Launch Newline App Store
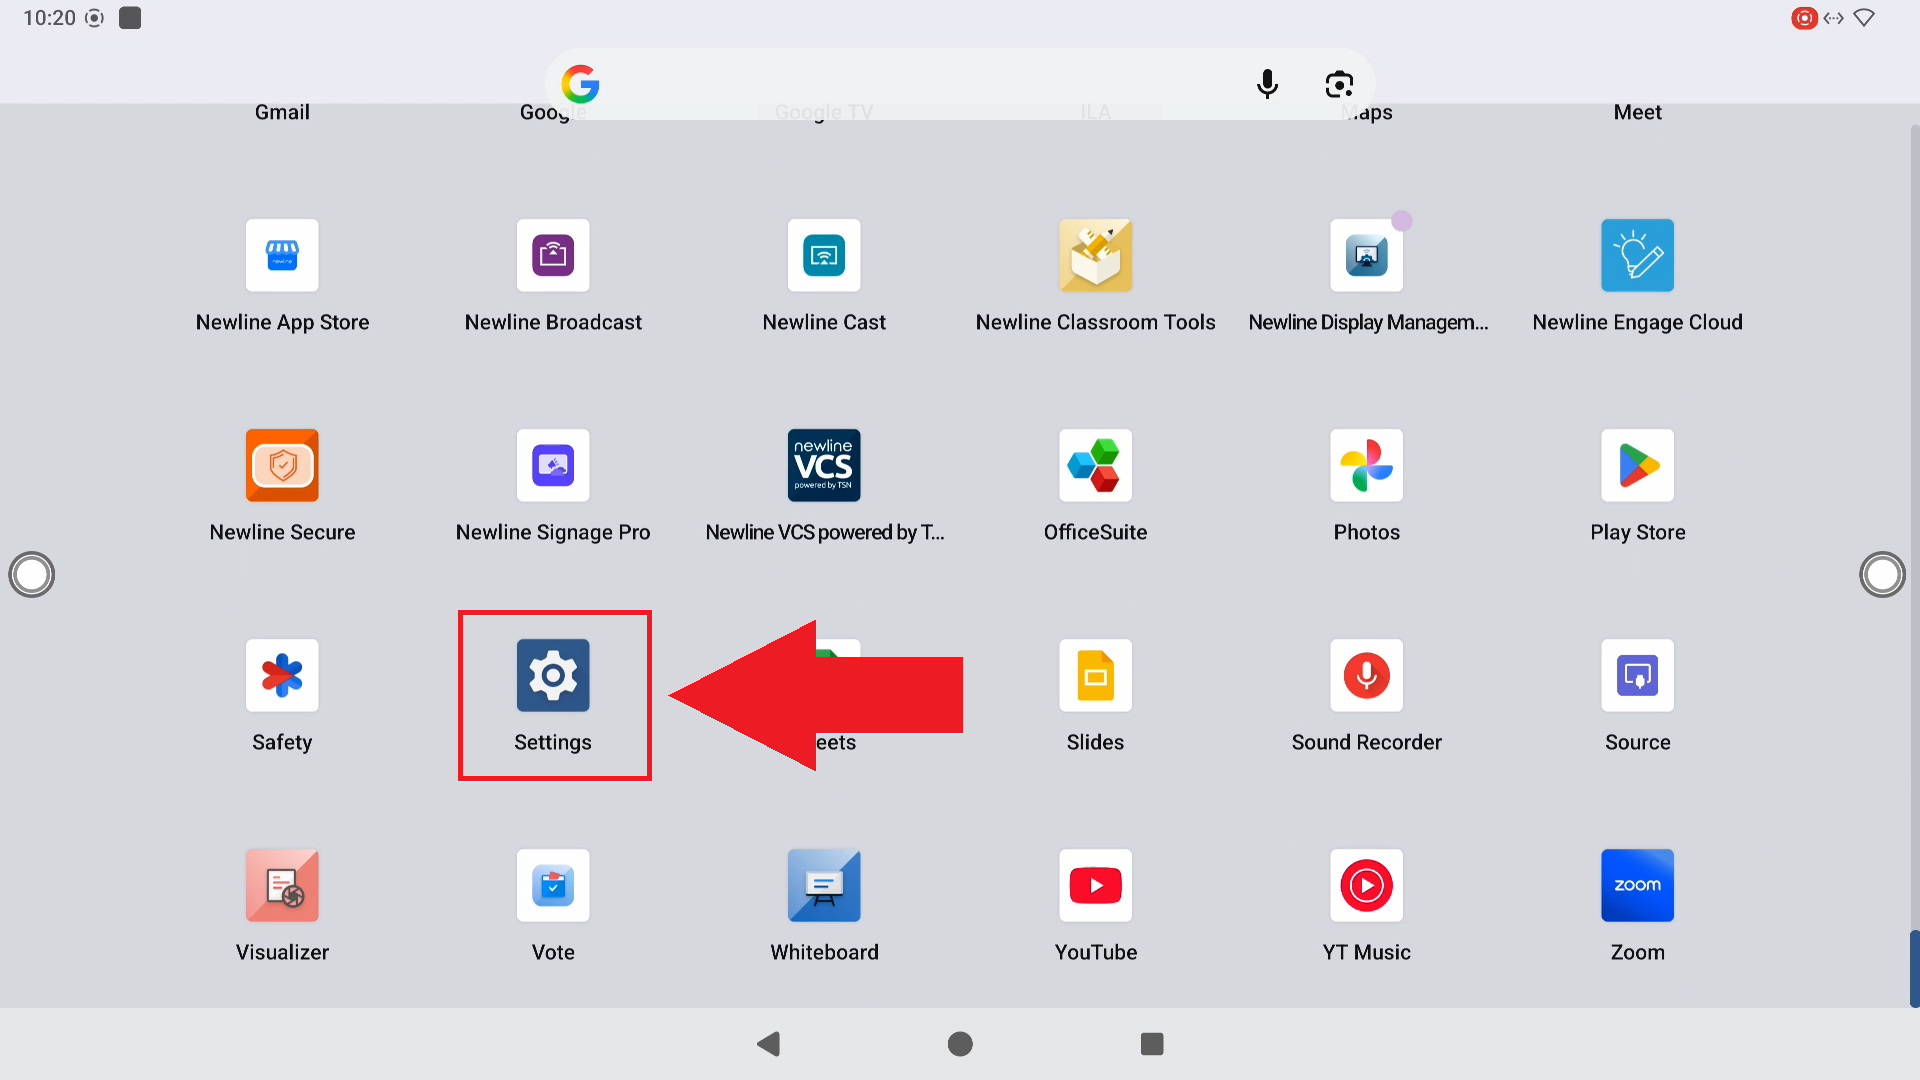 coord(282,256)
